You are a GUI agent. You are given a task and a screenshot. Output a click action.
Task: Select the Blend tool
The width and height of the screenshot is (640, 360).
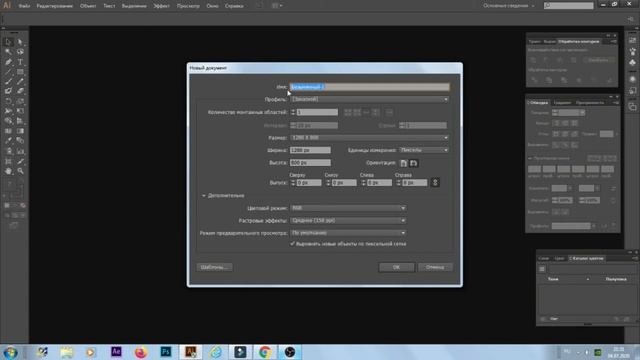(x=20, y=141)
